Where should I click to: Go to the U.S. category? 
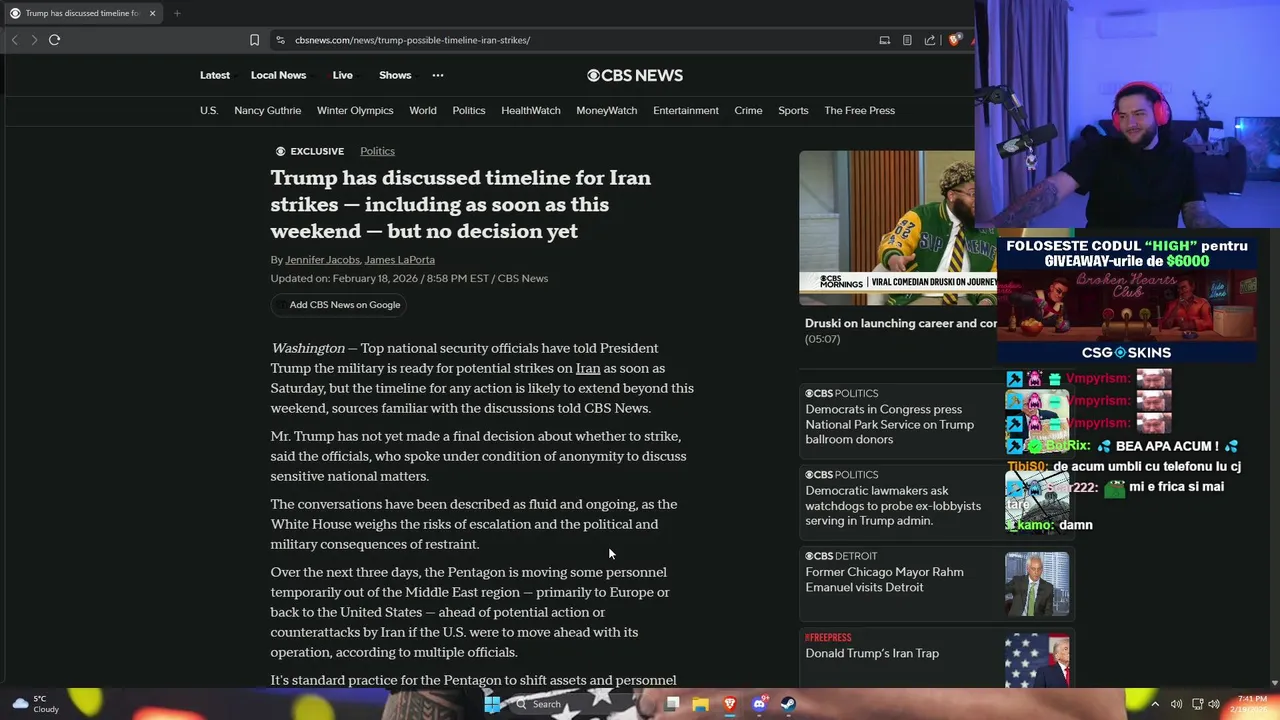[x=209, y=110]
